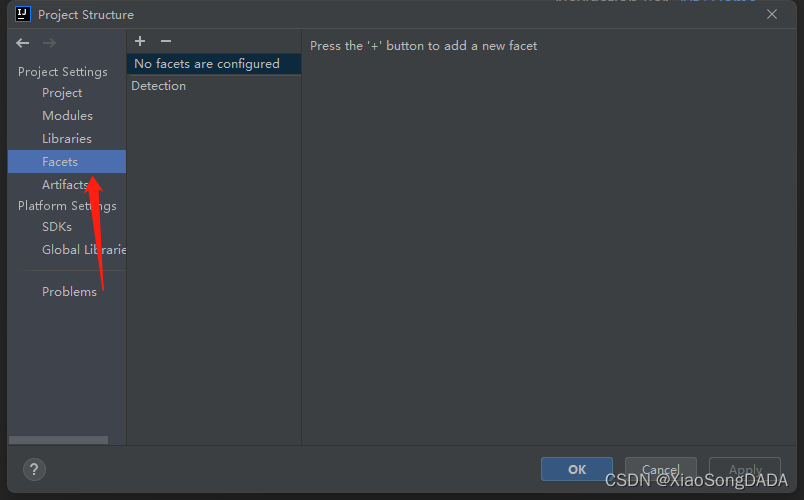Close the Project Structure dialog
804x500 pixels.
[772, 14]
